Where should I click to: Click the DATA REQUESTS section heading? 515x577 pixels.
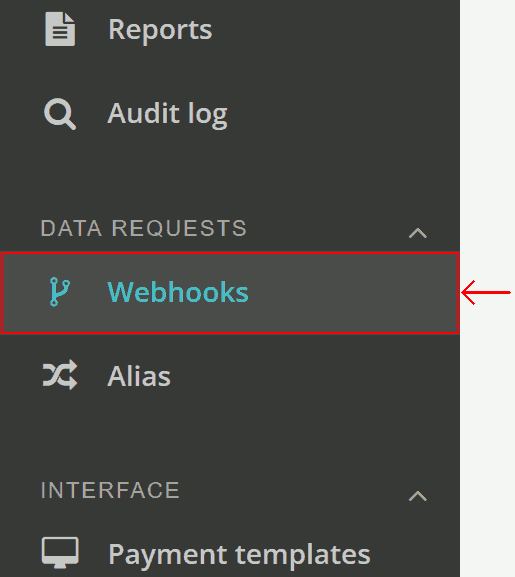pos(144,228)
